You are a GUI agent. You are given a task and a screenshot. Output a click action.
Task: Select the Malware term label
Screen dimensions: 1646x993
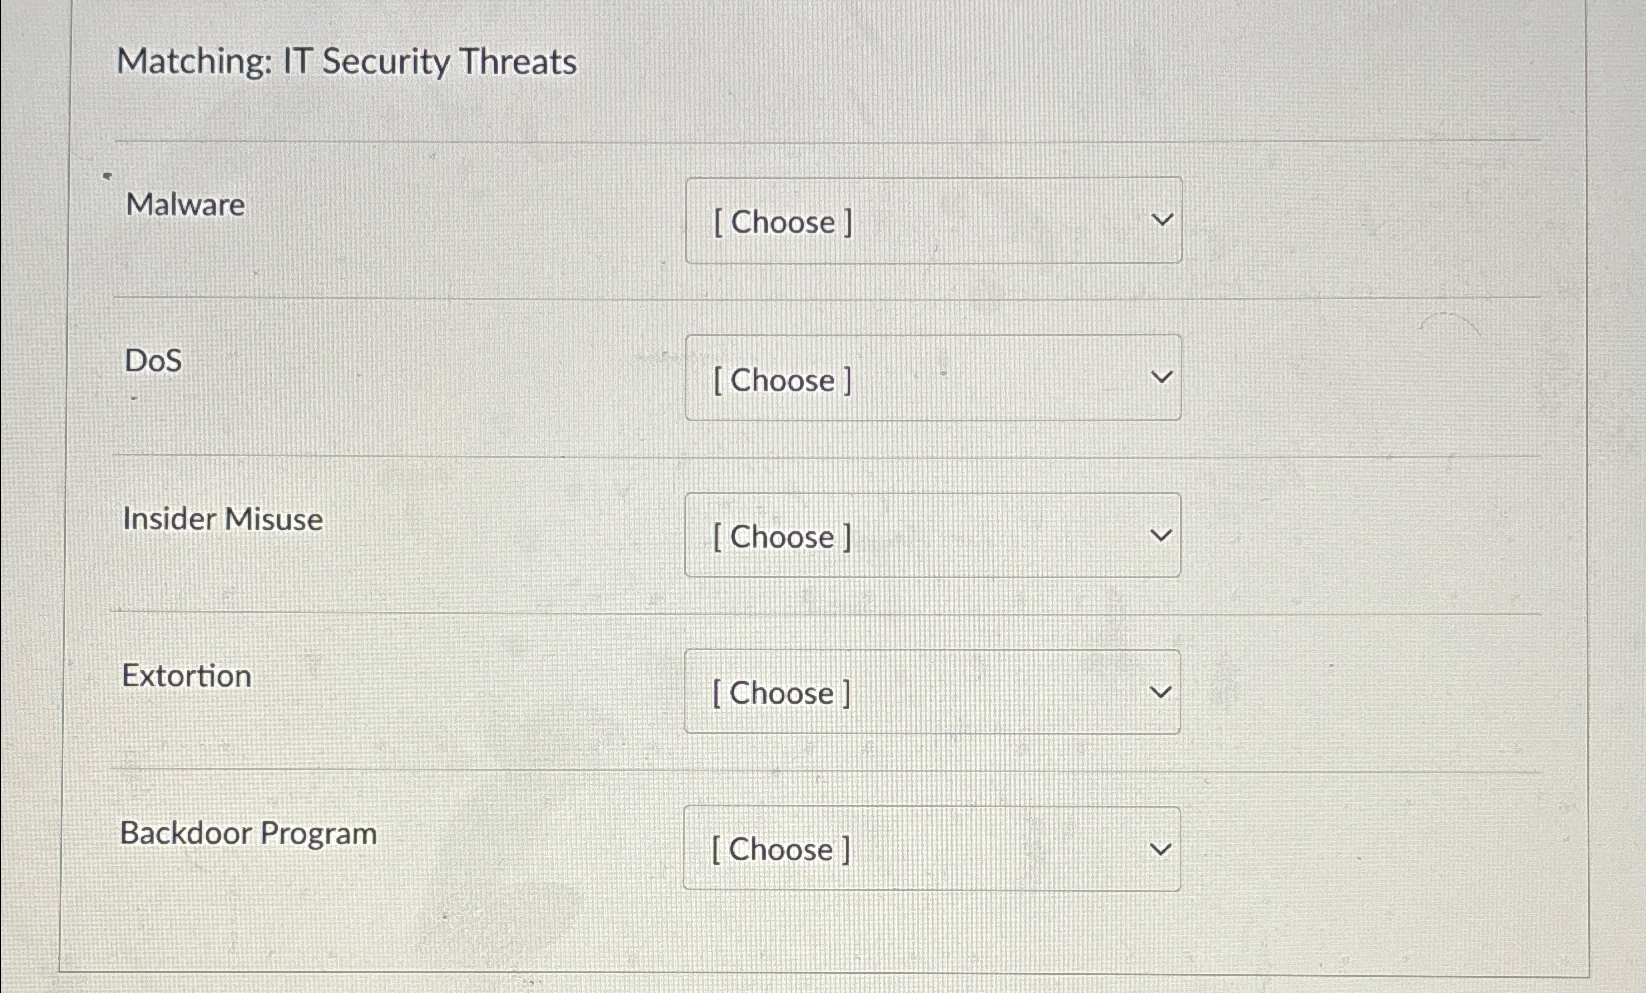[185, 205]
